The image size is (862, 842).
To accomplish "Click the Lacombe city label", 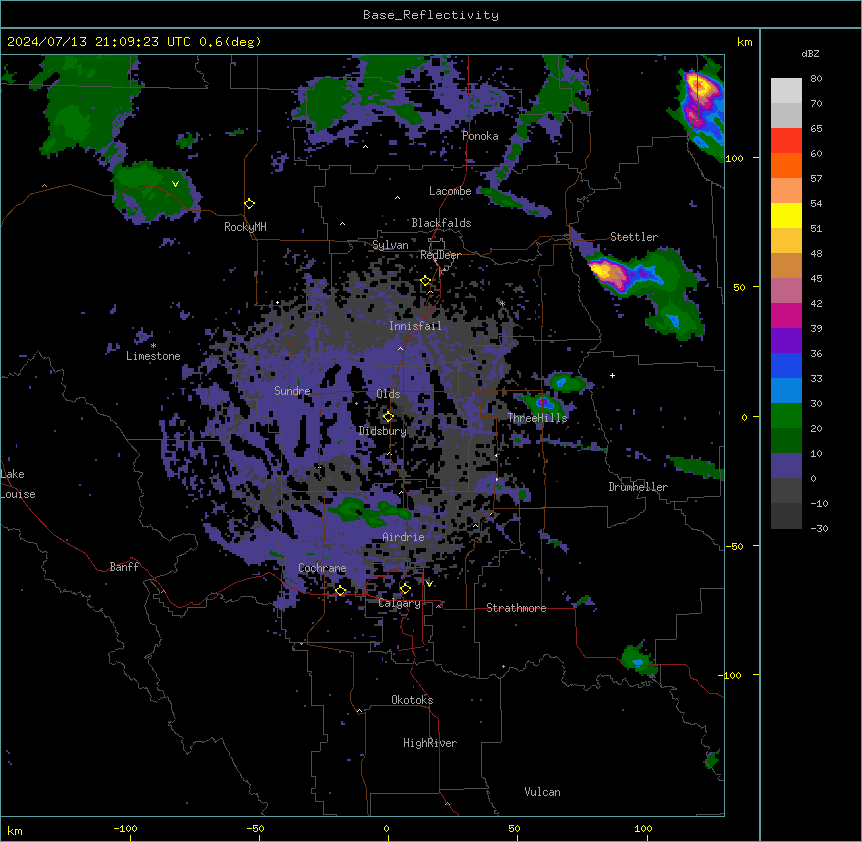I will (x=450, y=191).
